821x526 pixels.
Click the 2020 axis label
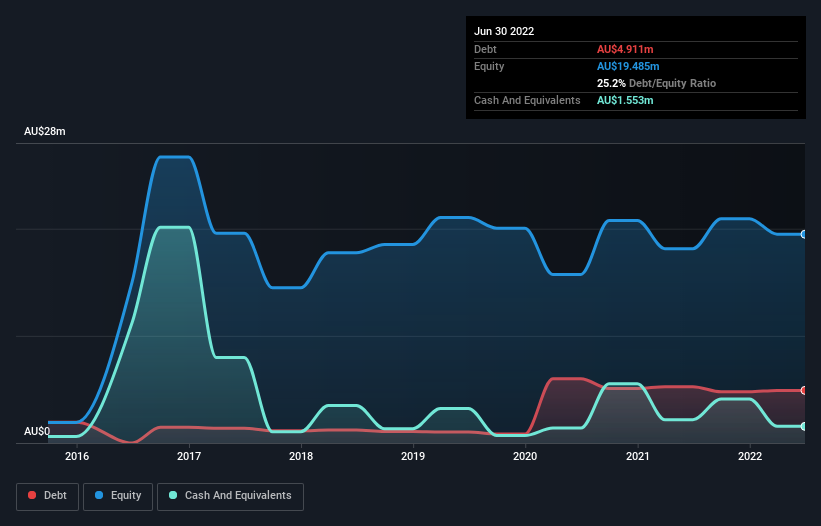click(525, 456)
